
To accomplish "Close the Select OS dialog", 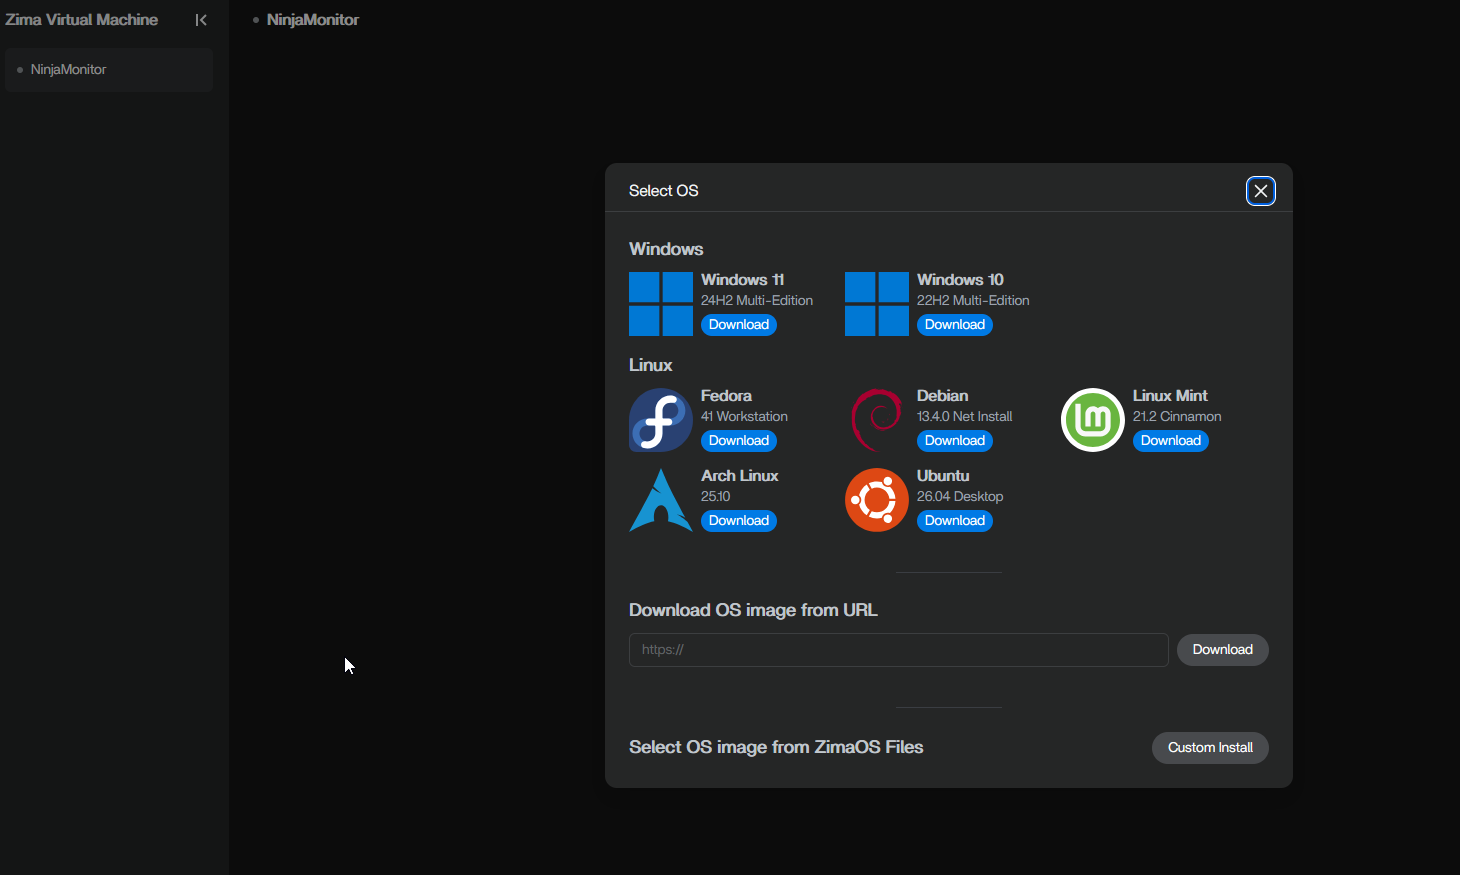I will (x=1261, y=191).
